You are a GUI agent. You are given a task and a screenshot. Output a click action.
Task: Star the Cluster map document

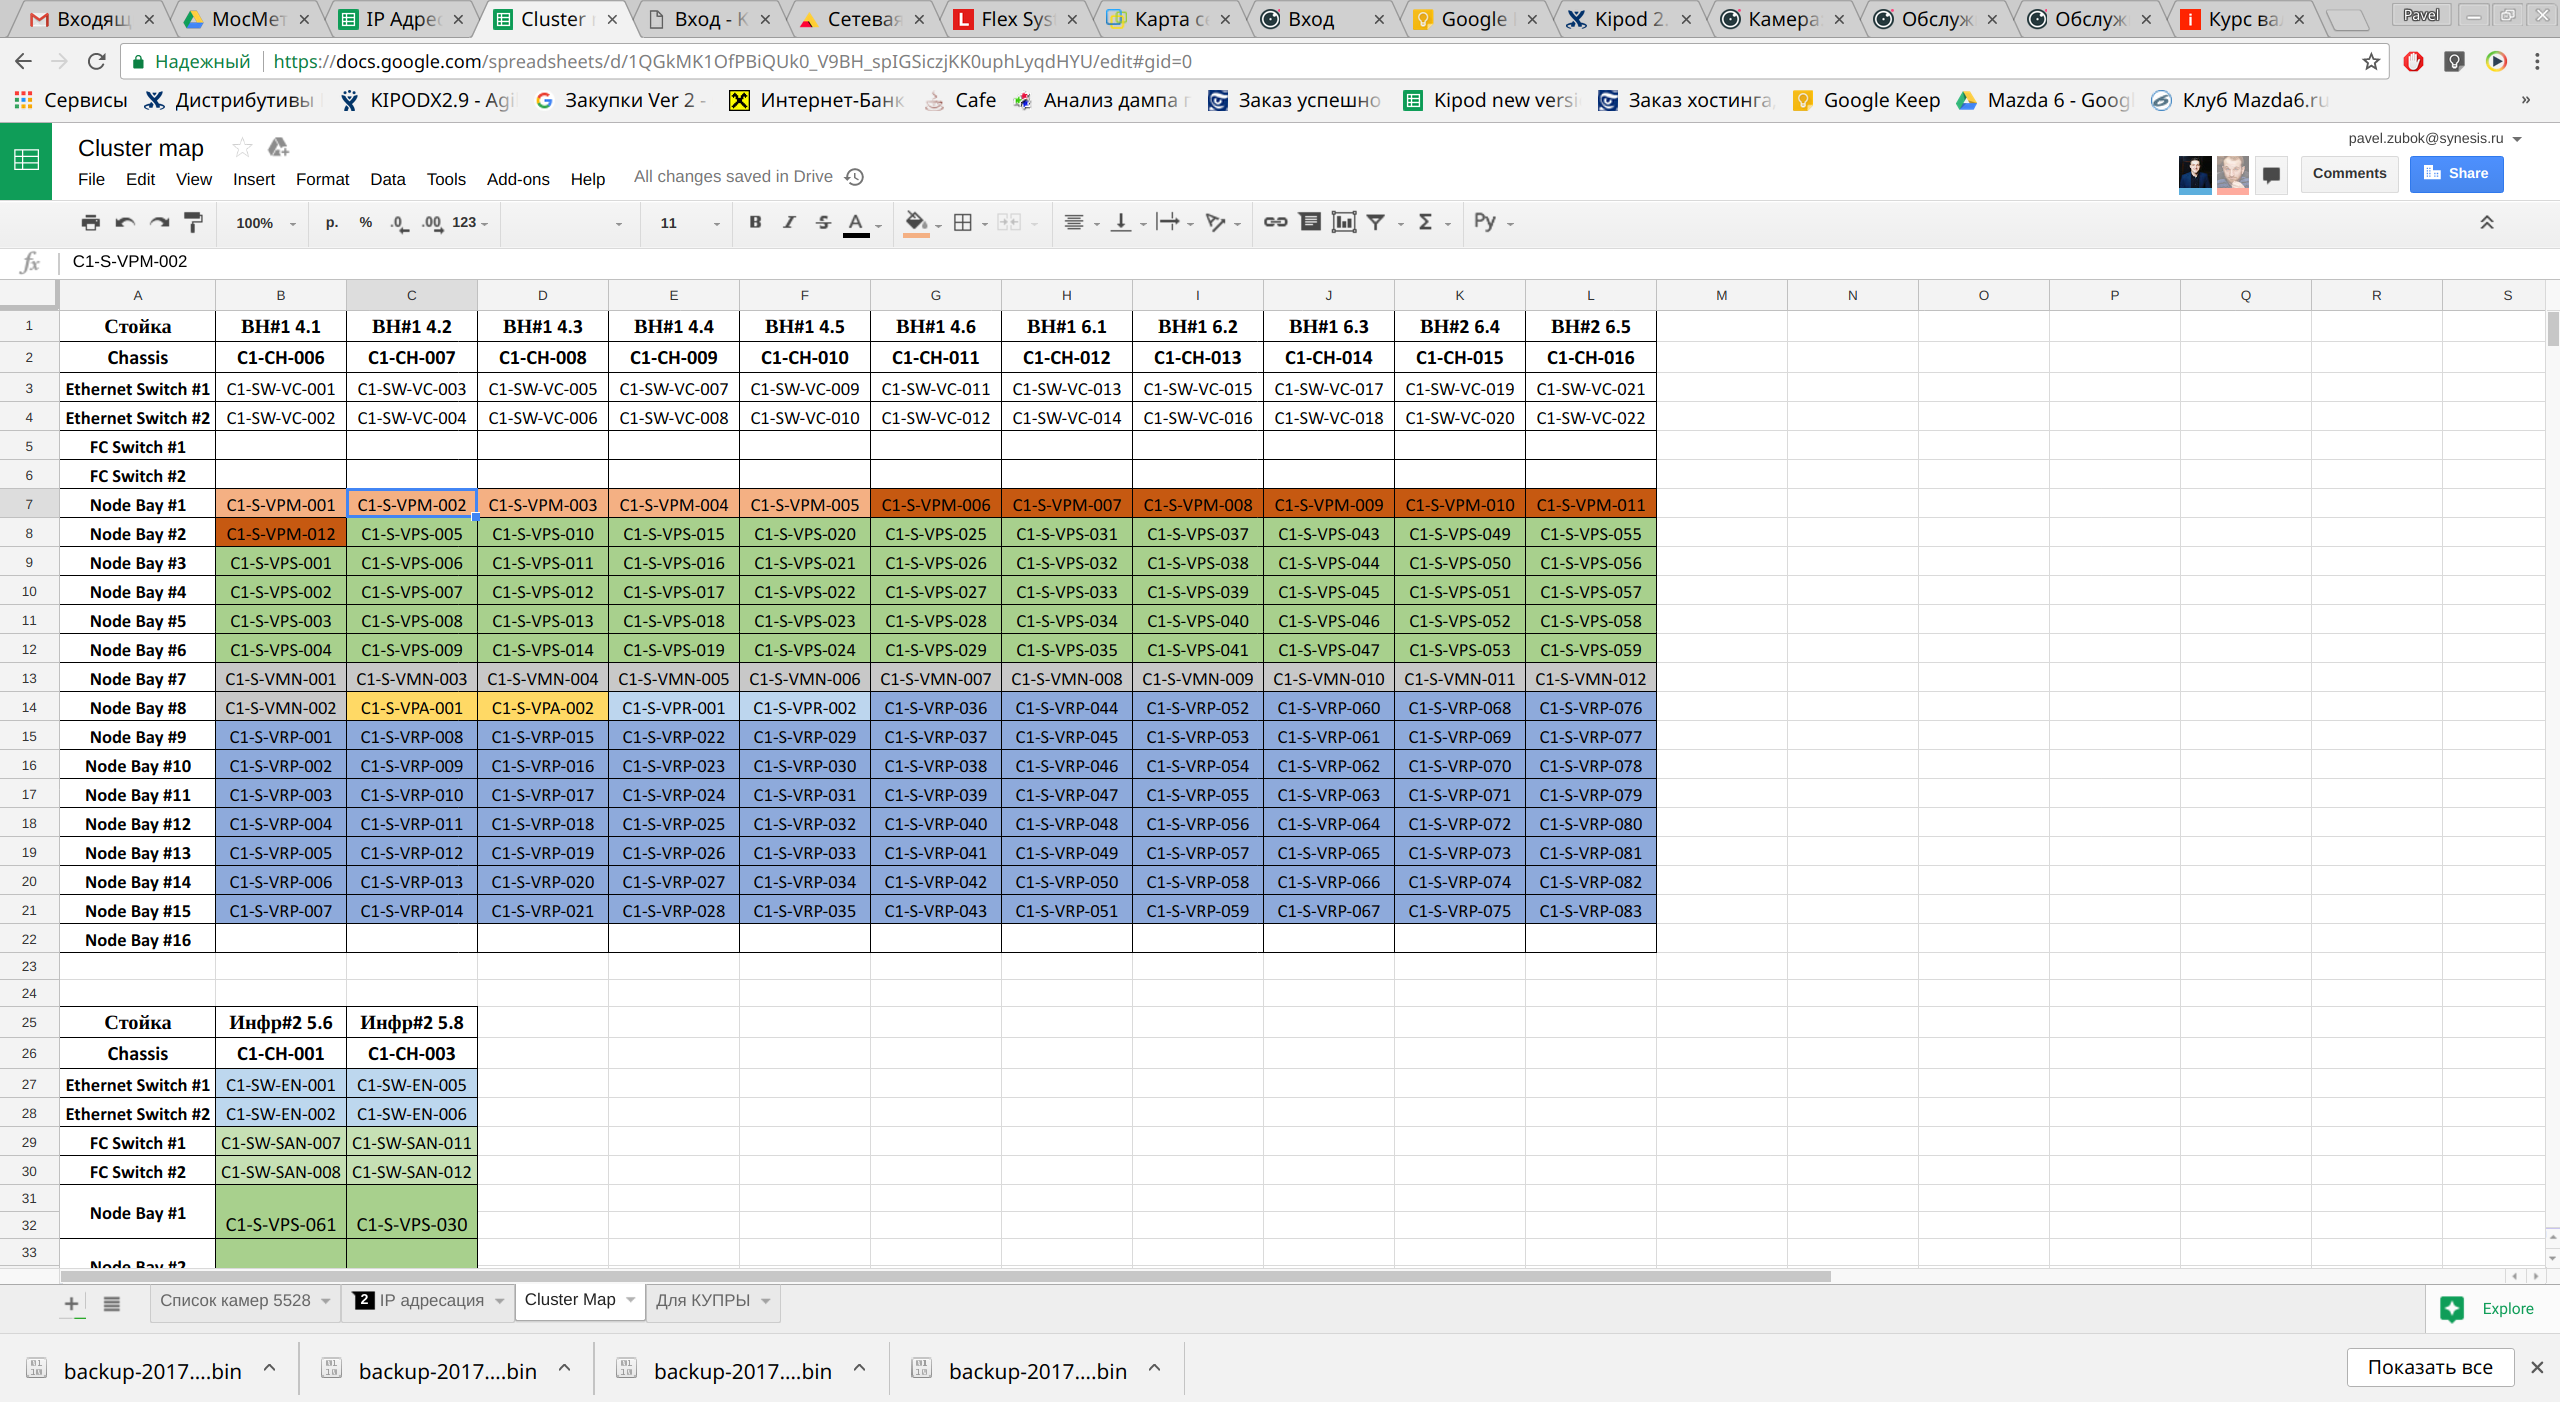point(242,148)
